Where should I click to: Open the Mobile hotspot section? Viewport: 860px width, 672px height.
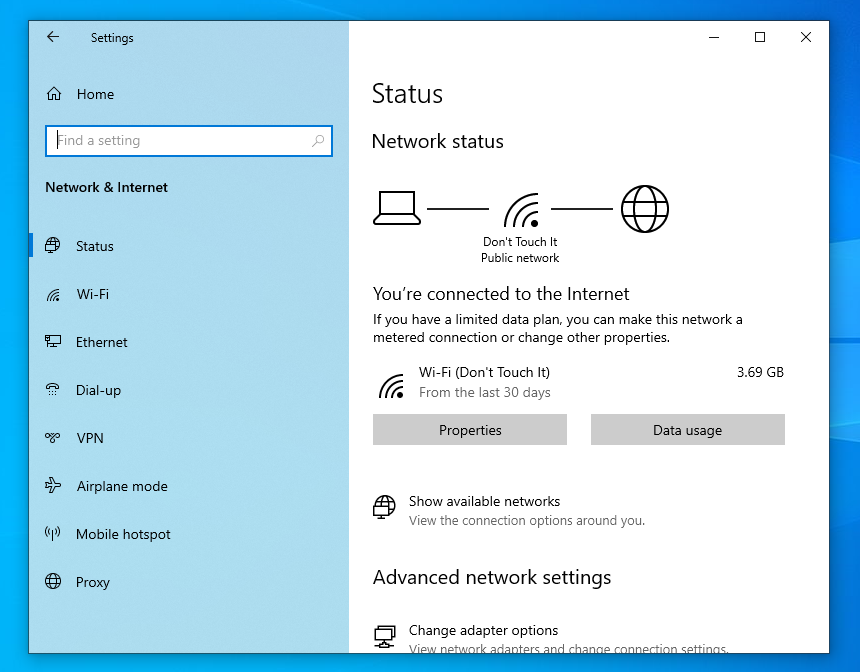click(123, 534)
